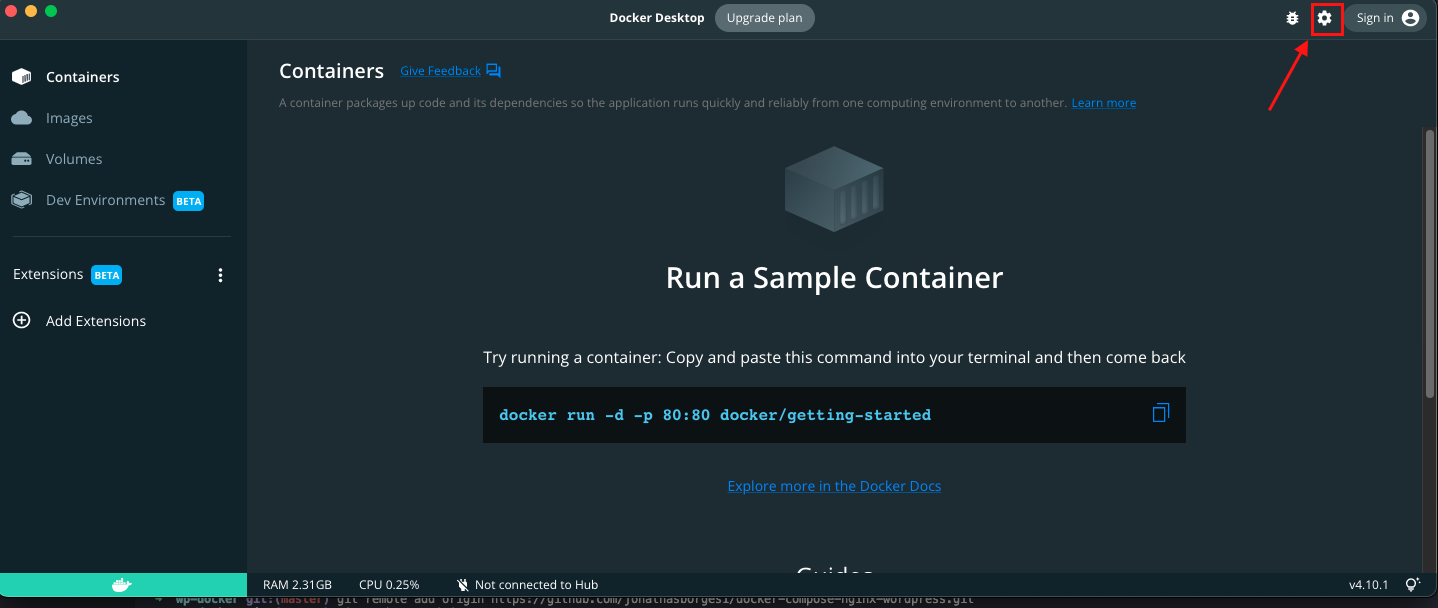The height and width of the screenshot is (608, 1438).
Task: Click the Run a Sample Container heading
Action: pos(834,277)
